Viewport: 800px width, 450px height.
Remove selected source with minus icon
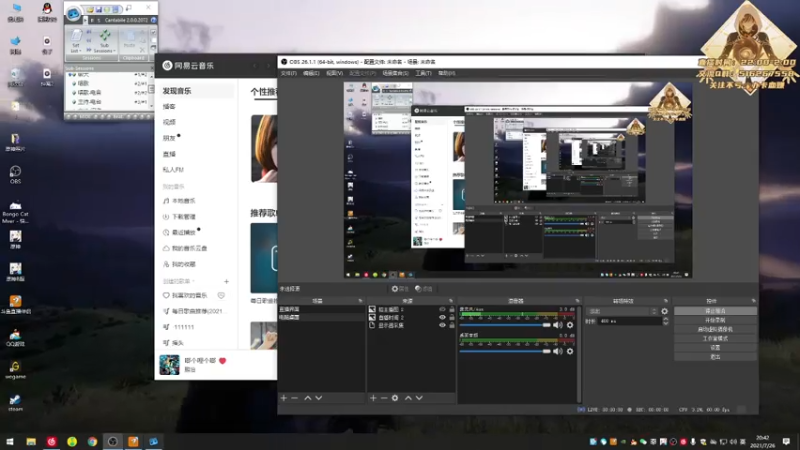tap(384, 398)
